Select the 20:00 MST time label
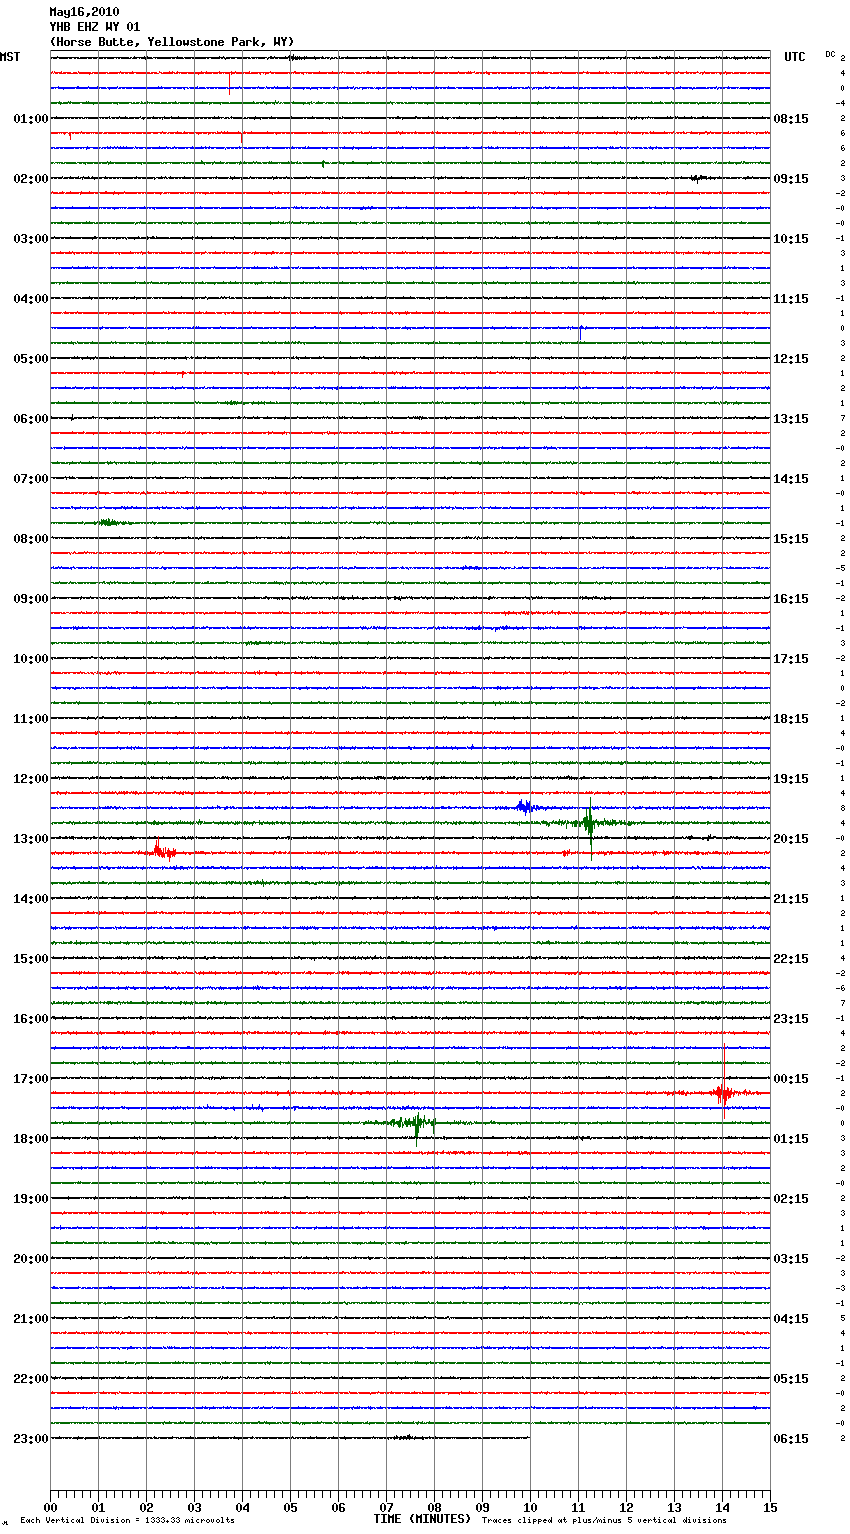 (31, 1259)
